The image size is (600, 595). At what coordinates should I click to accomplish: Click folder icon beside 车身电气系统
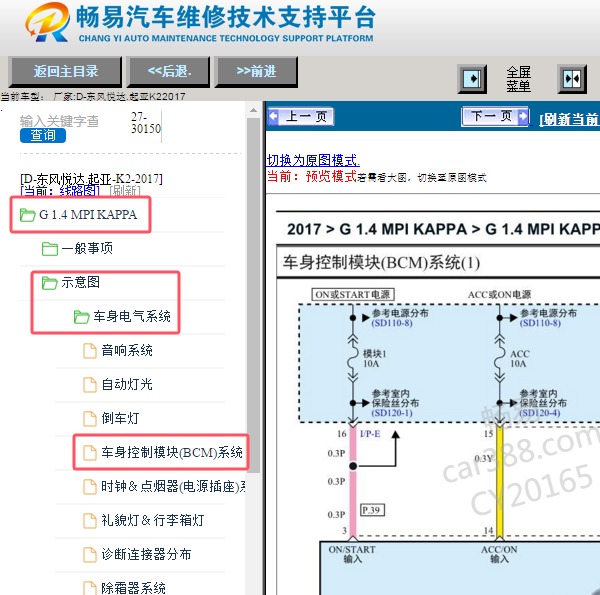point(82,316)
